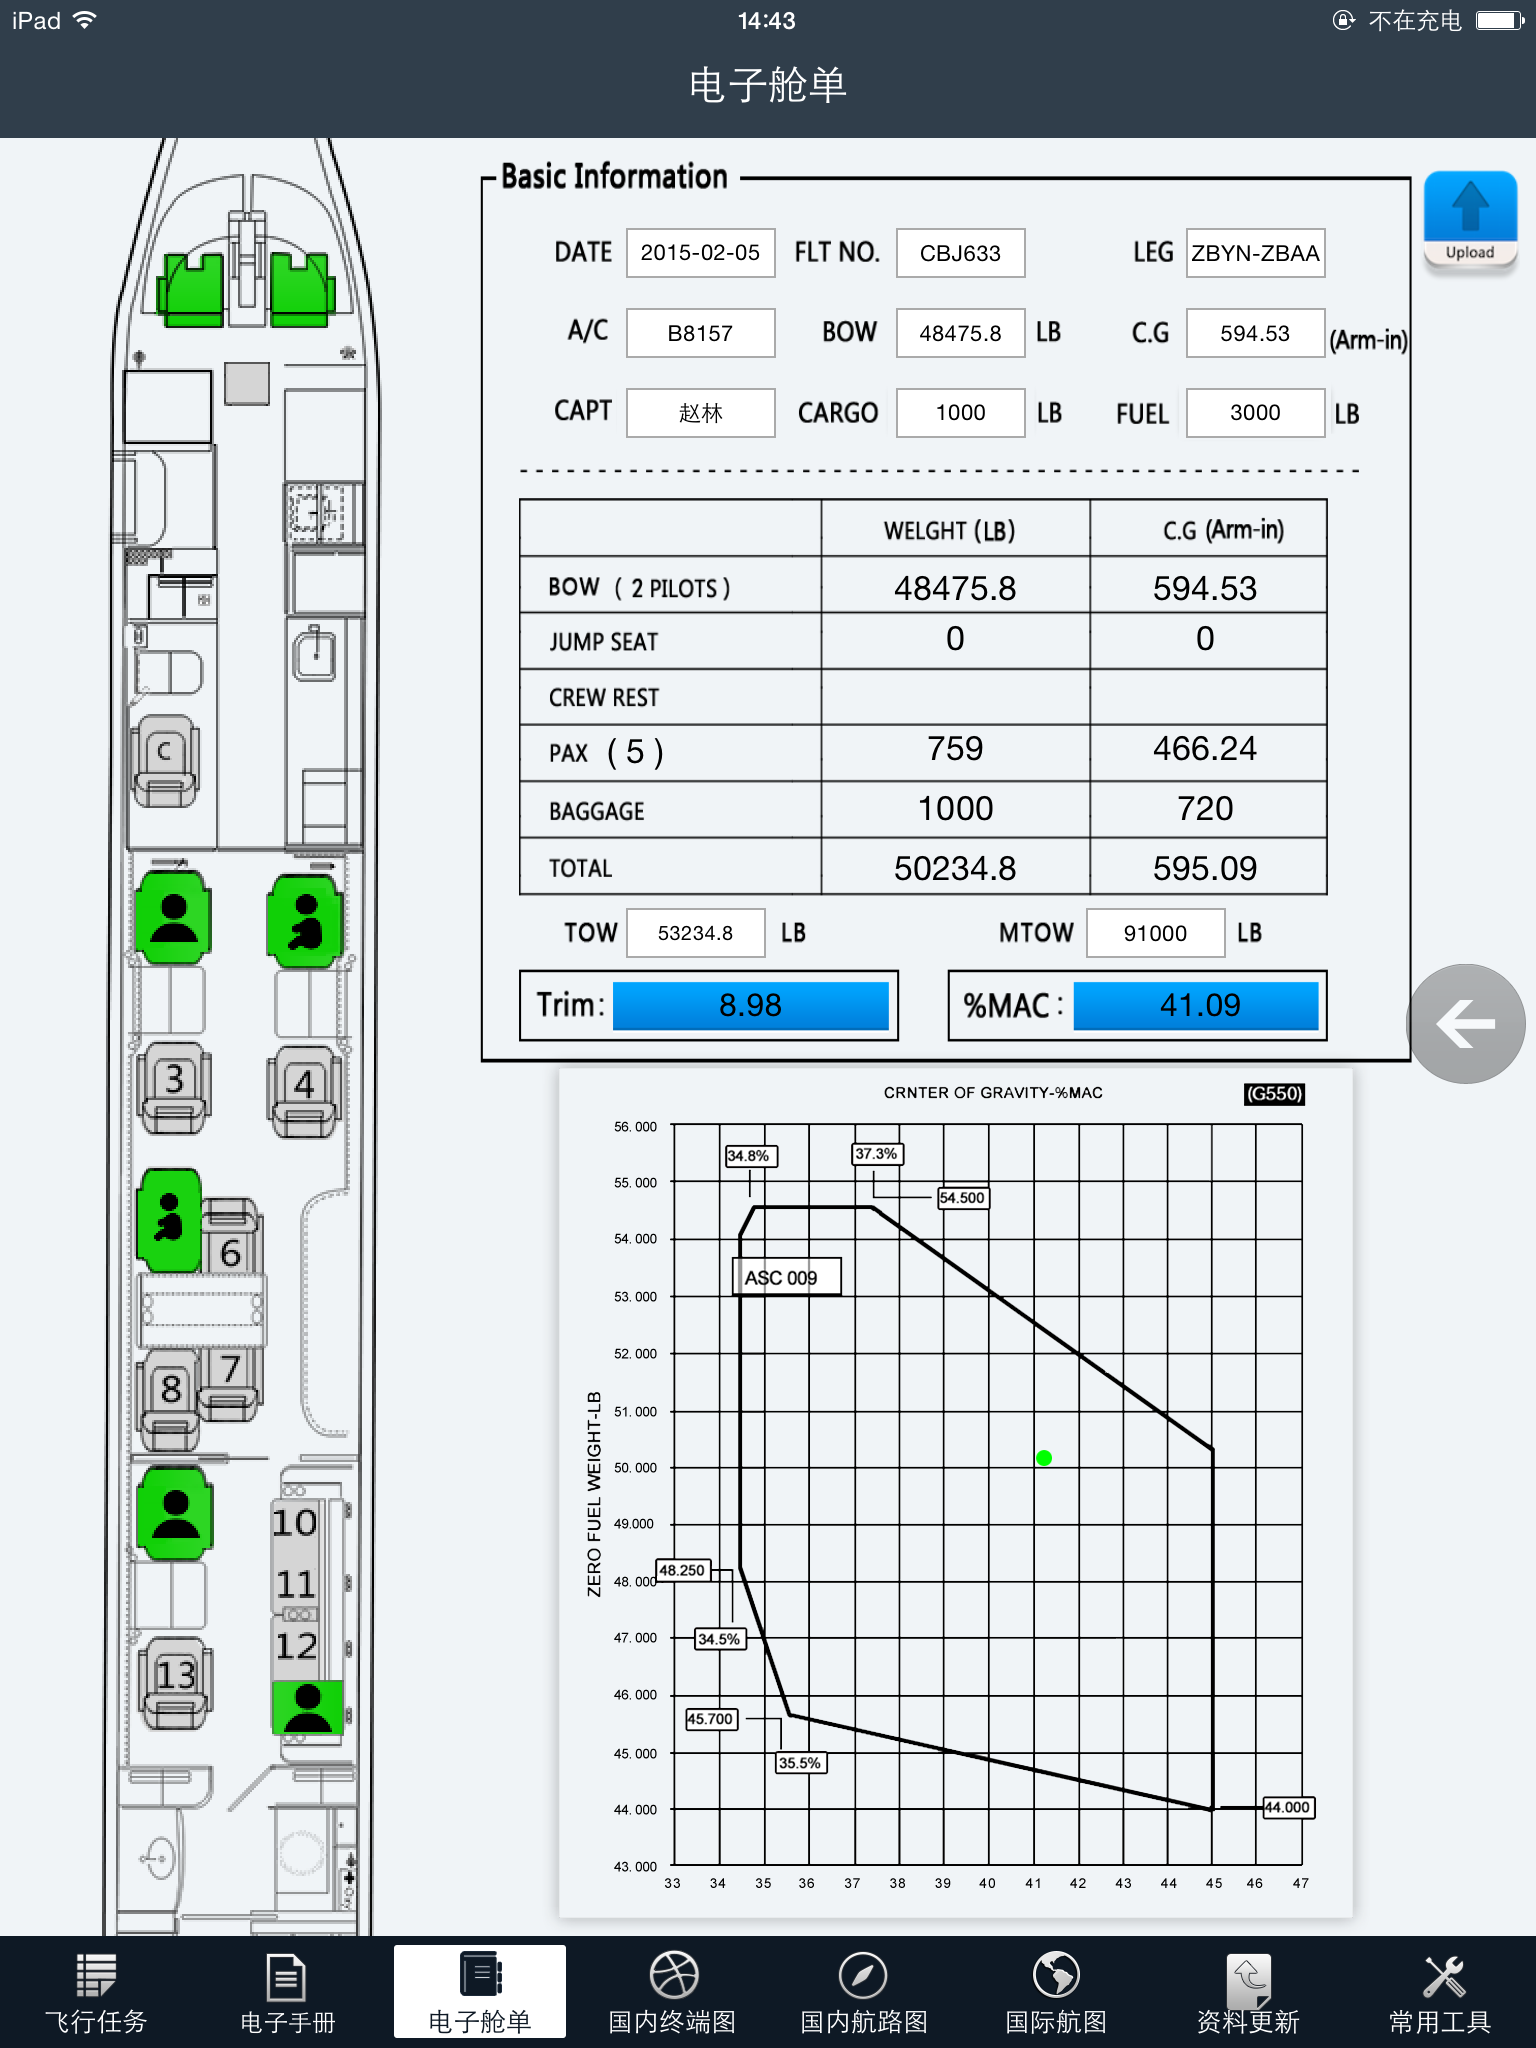The width and height of the screenshot is (1536, 2048).
Task: Deselect occupied green seat below divan seat 12
Action: click(x=308, y=1708)
